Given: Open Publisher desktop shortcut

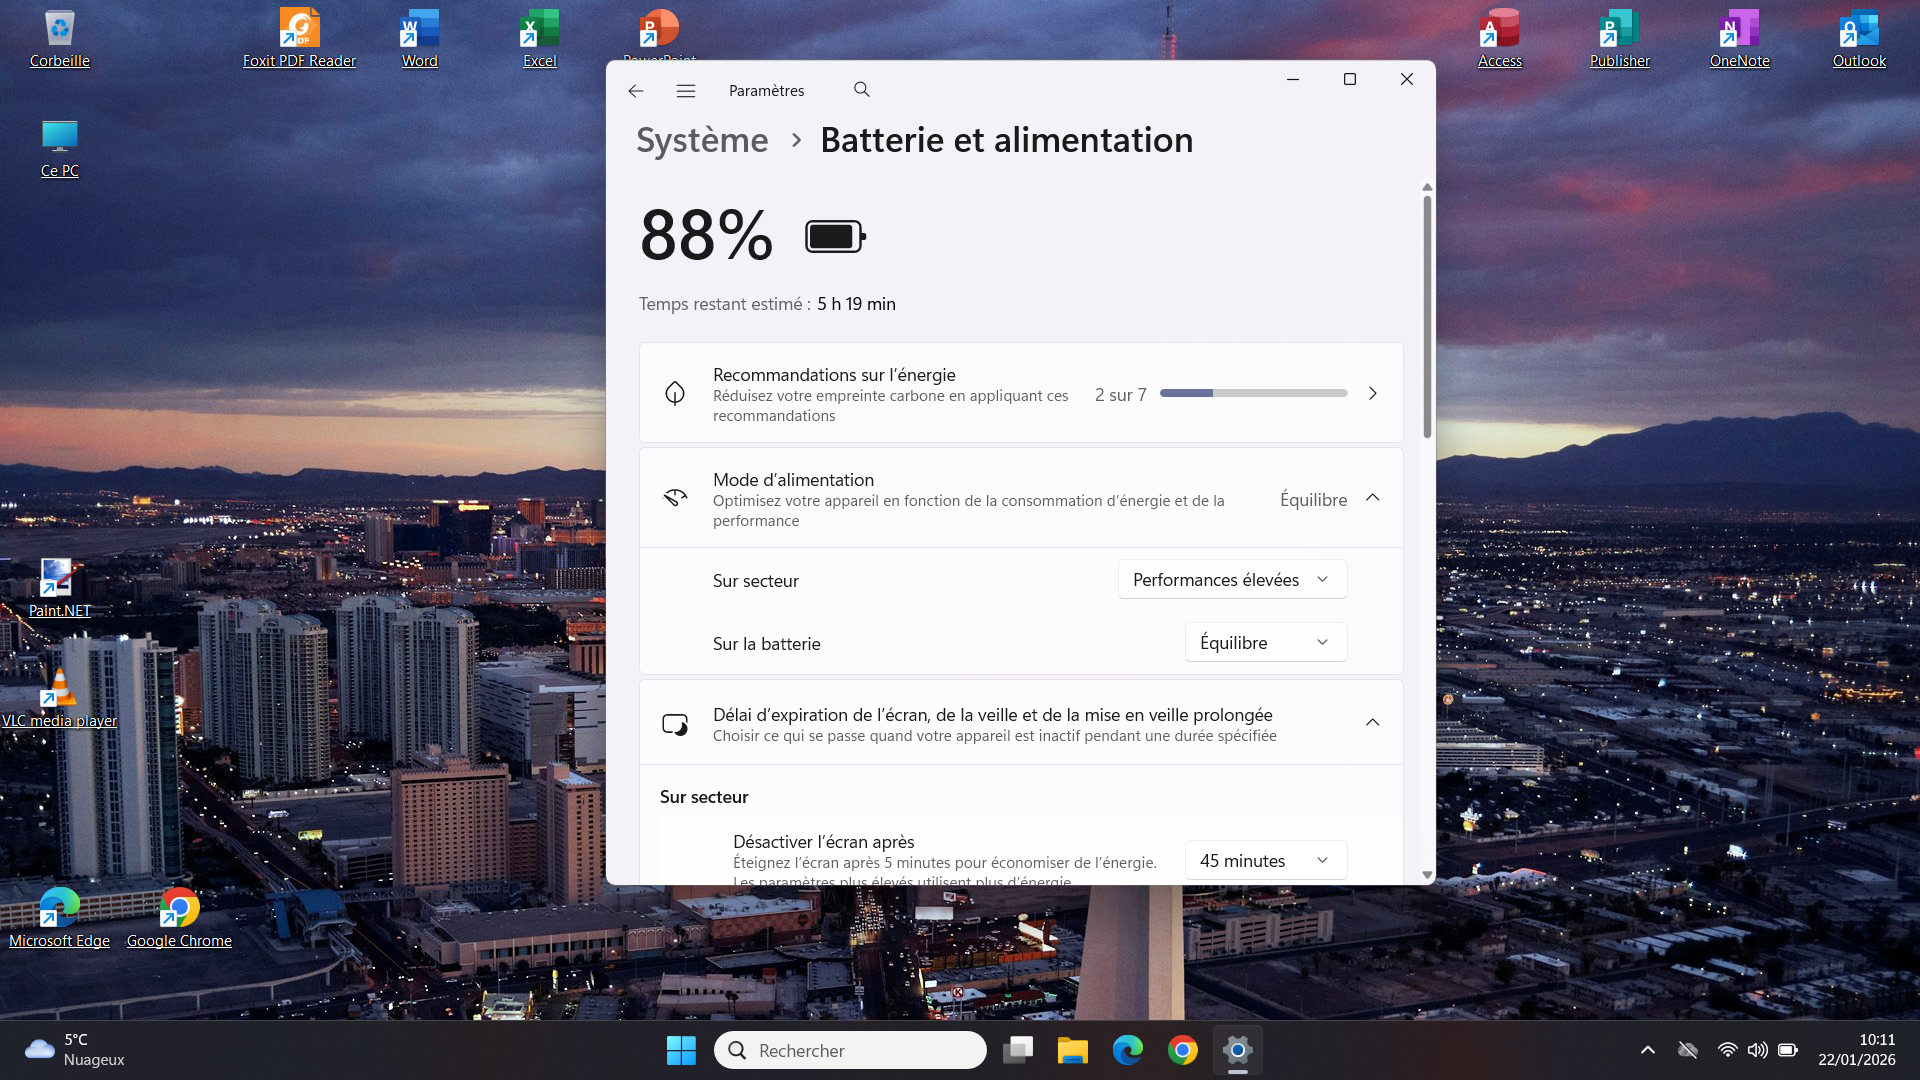Looking at the screenshot, I should [1620, 40].
